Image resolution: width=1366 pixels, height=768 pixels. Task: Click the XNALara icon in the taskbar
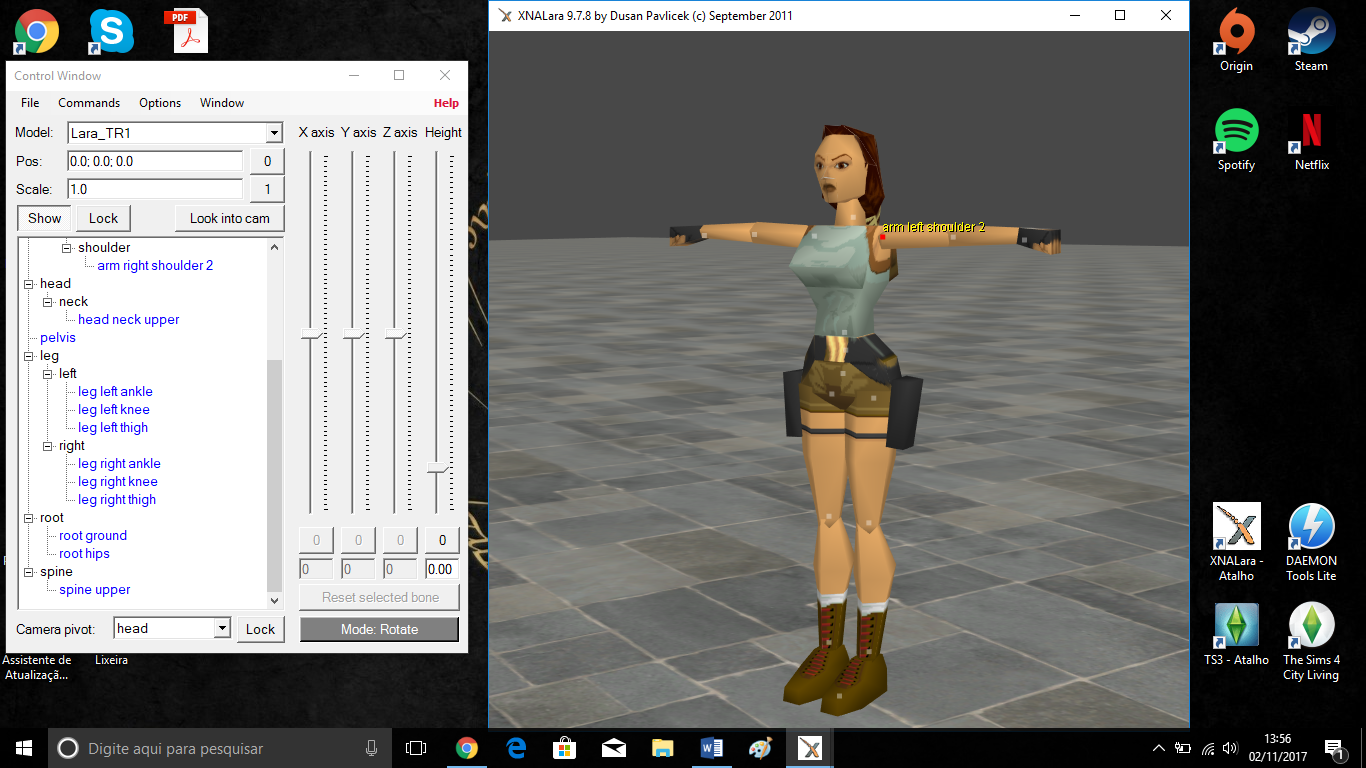pos(808,747)
